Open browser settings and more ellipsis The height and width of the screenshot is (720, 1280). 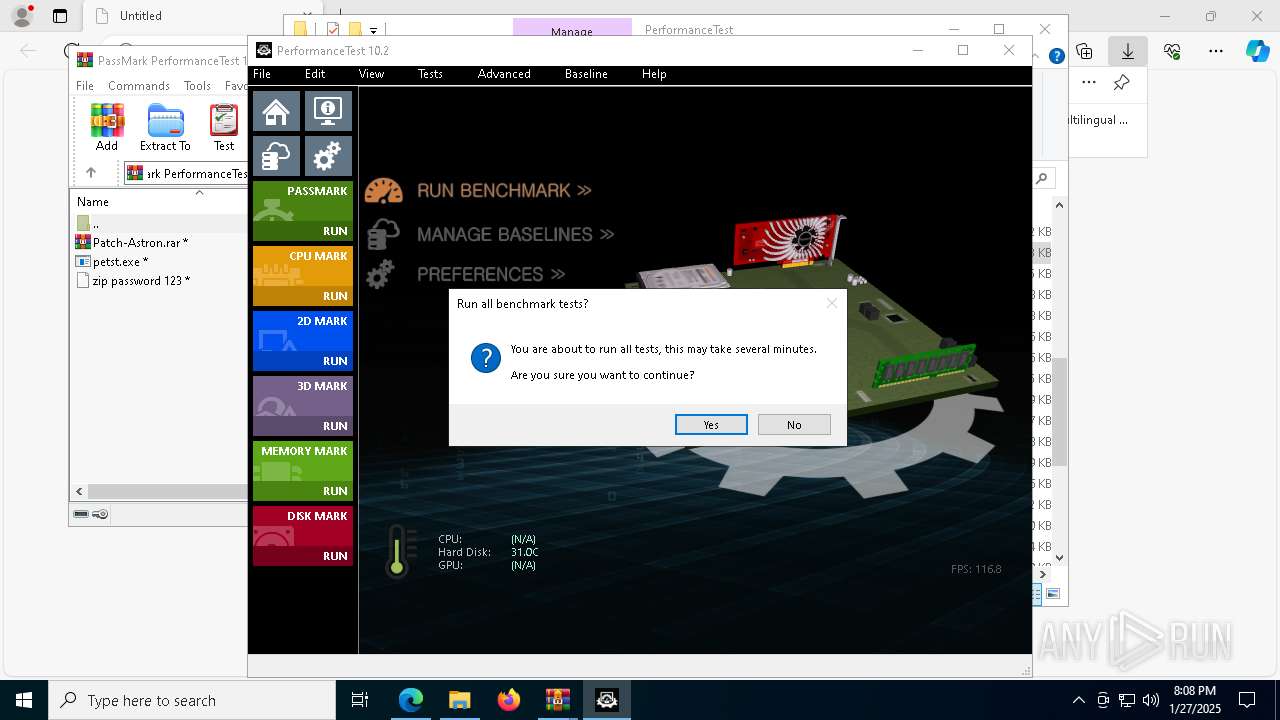pyautogui.click(x=1216, y=51)
